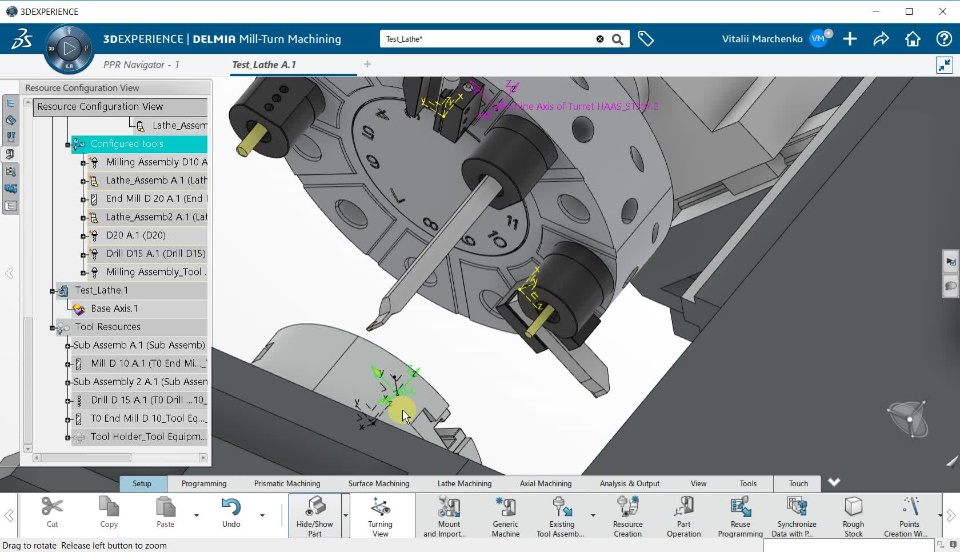Switch to Programming tab
The width and height of the screenshot is (960, 552).
point(204,483)
